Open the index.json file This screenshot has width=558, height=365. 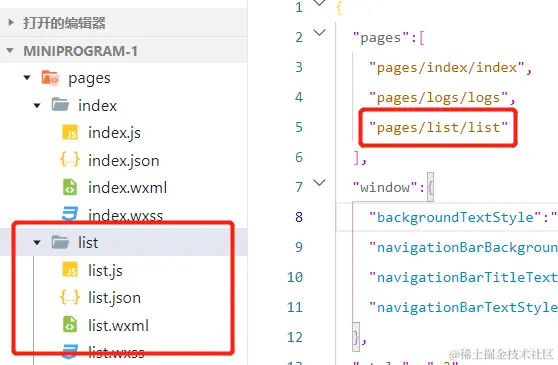[123, 161]
